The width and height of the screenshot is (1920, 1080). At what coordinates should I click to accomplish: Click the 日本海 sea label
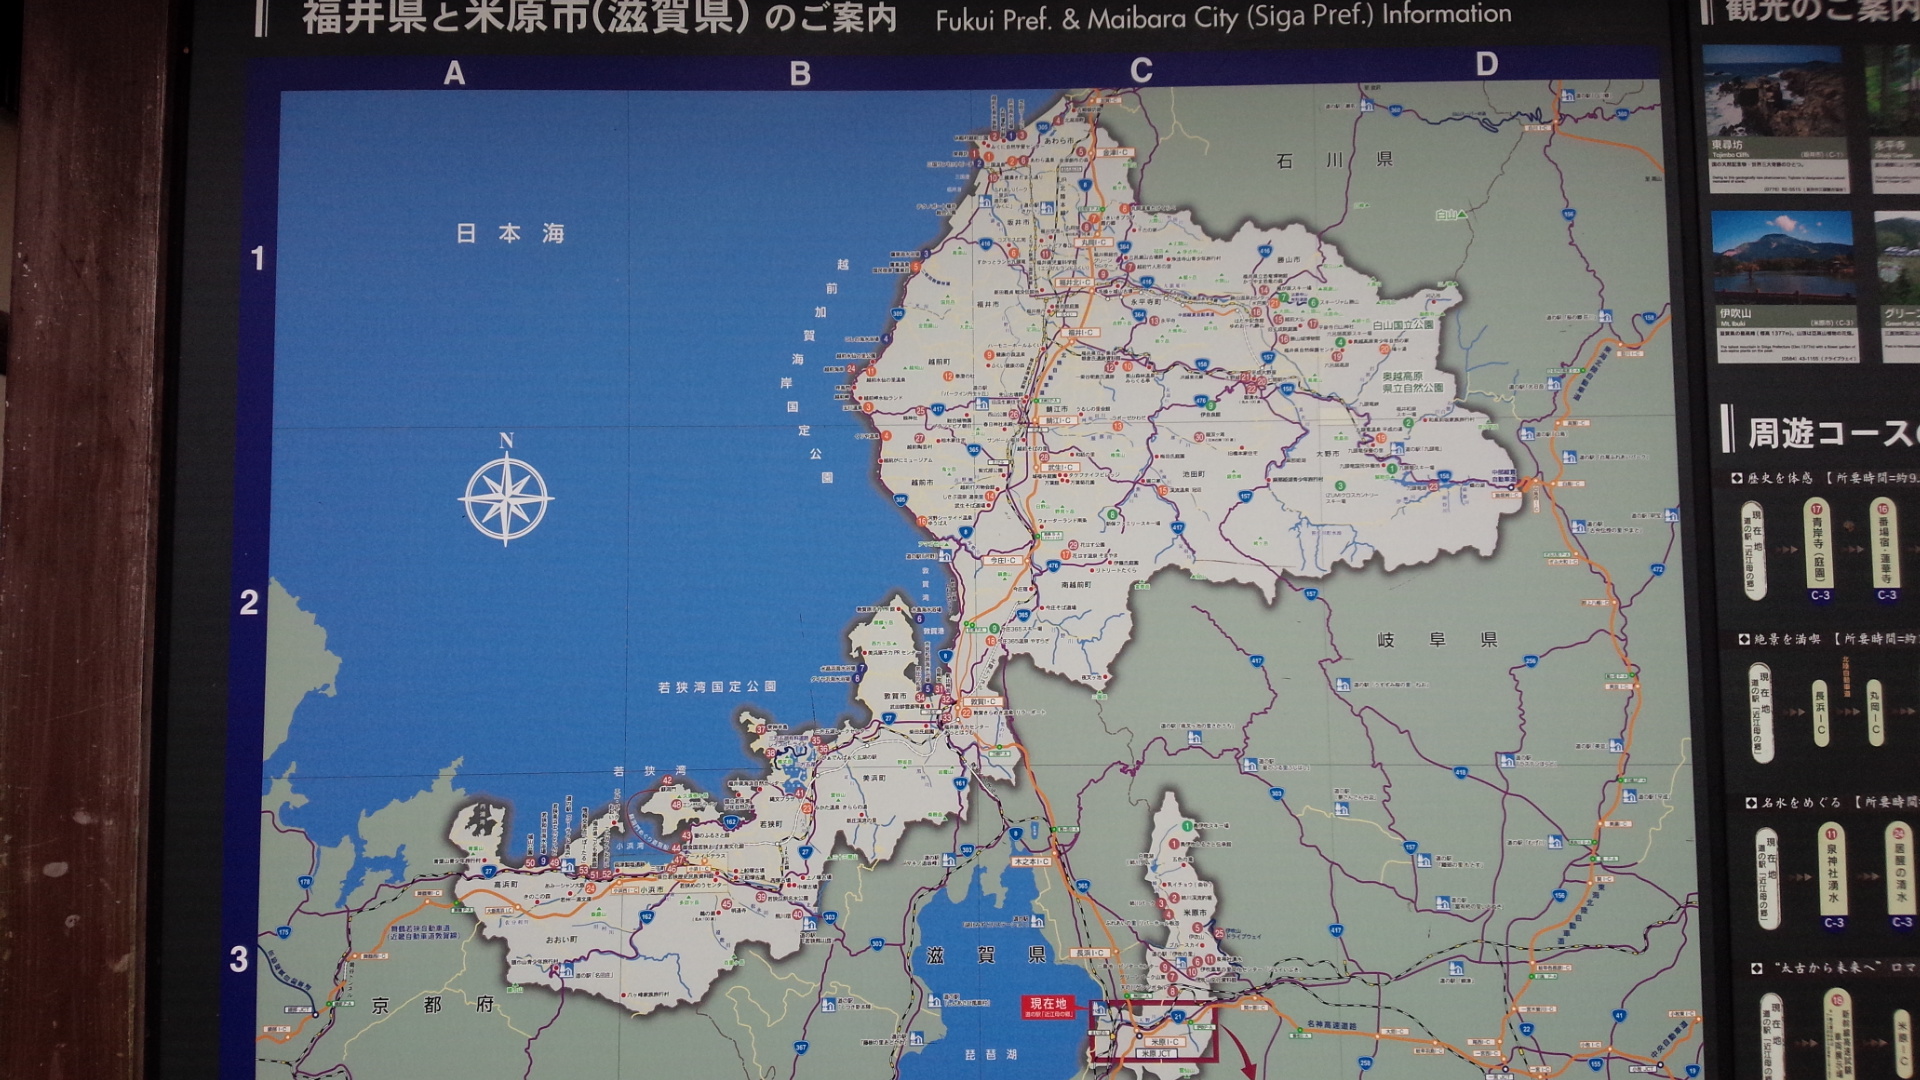(511, 233)
